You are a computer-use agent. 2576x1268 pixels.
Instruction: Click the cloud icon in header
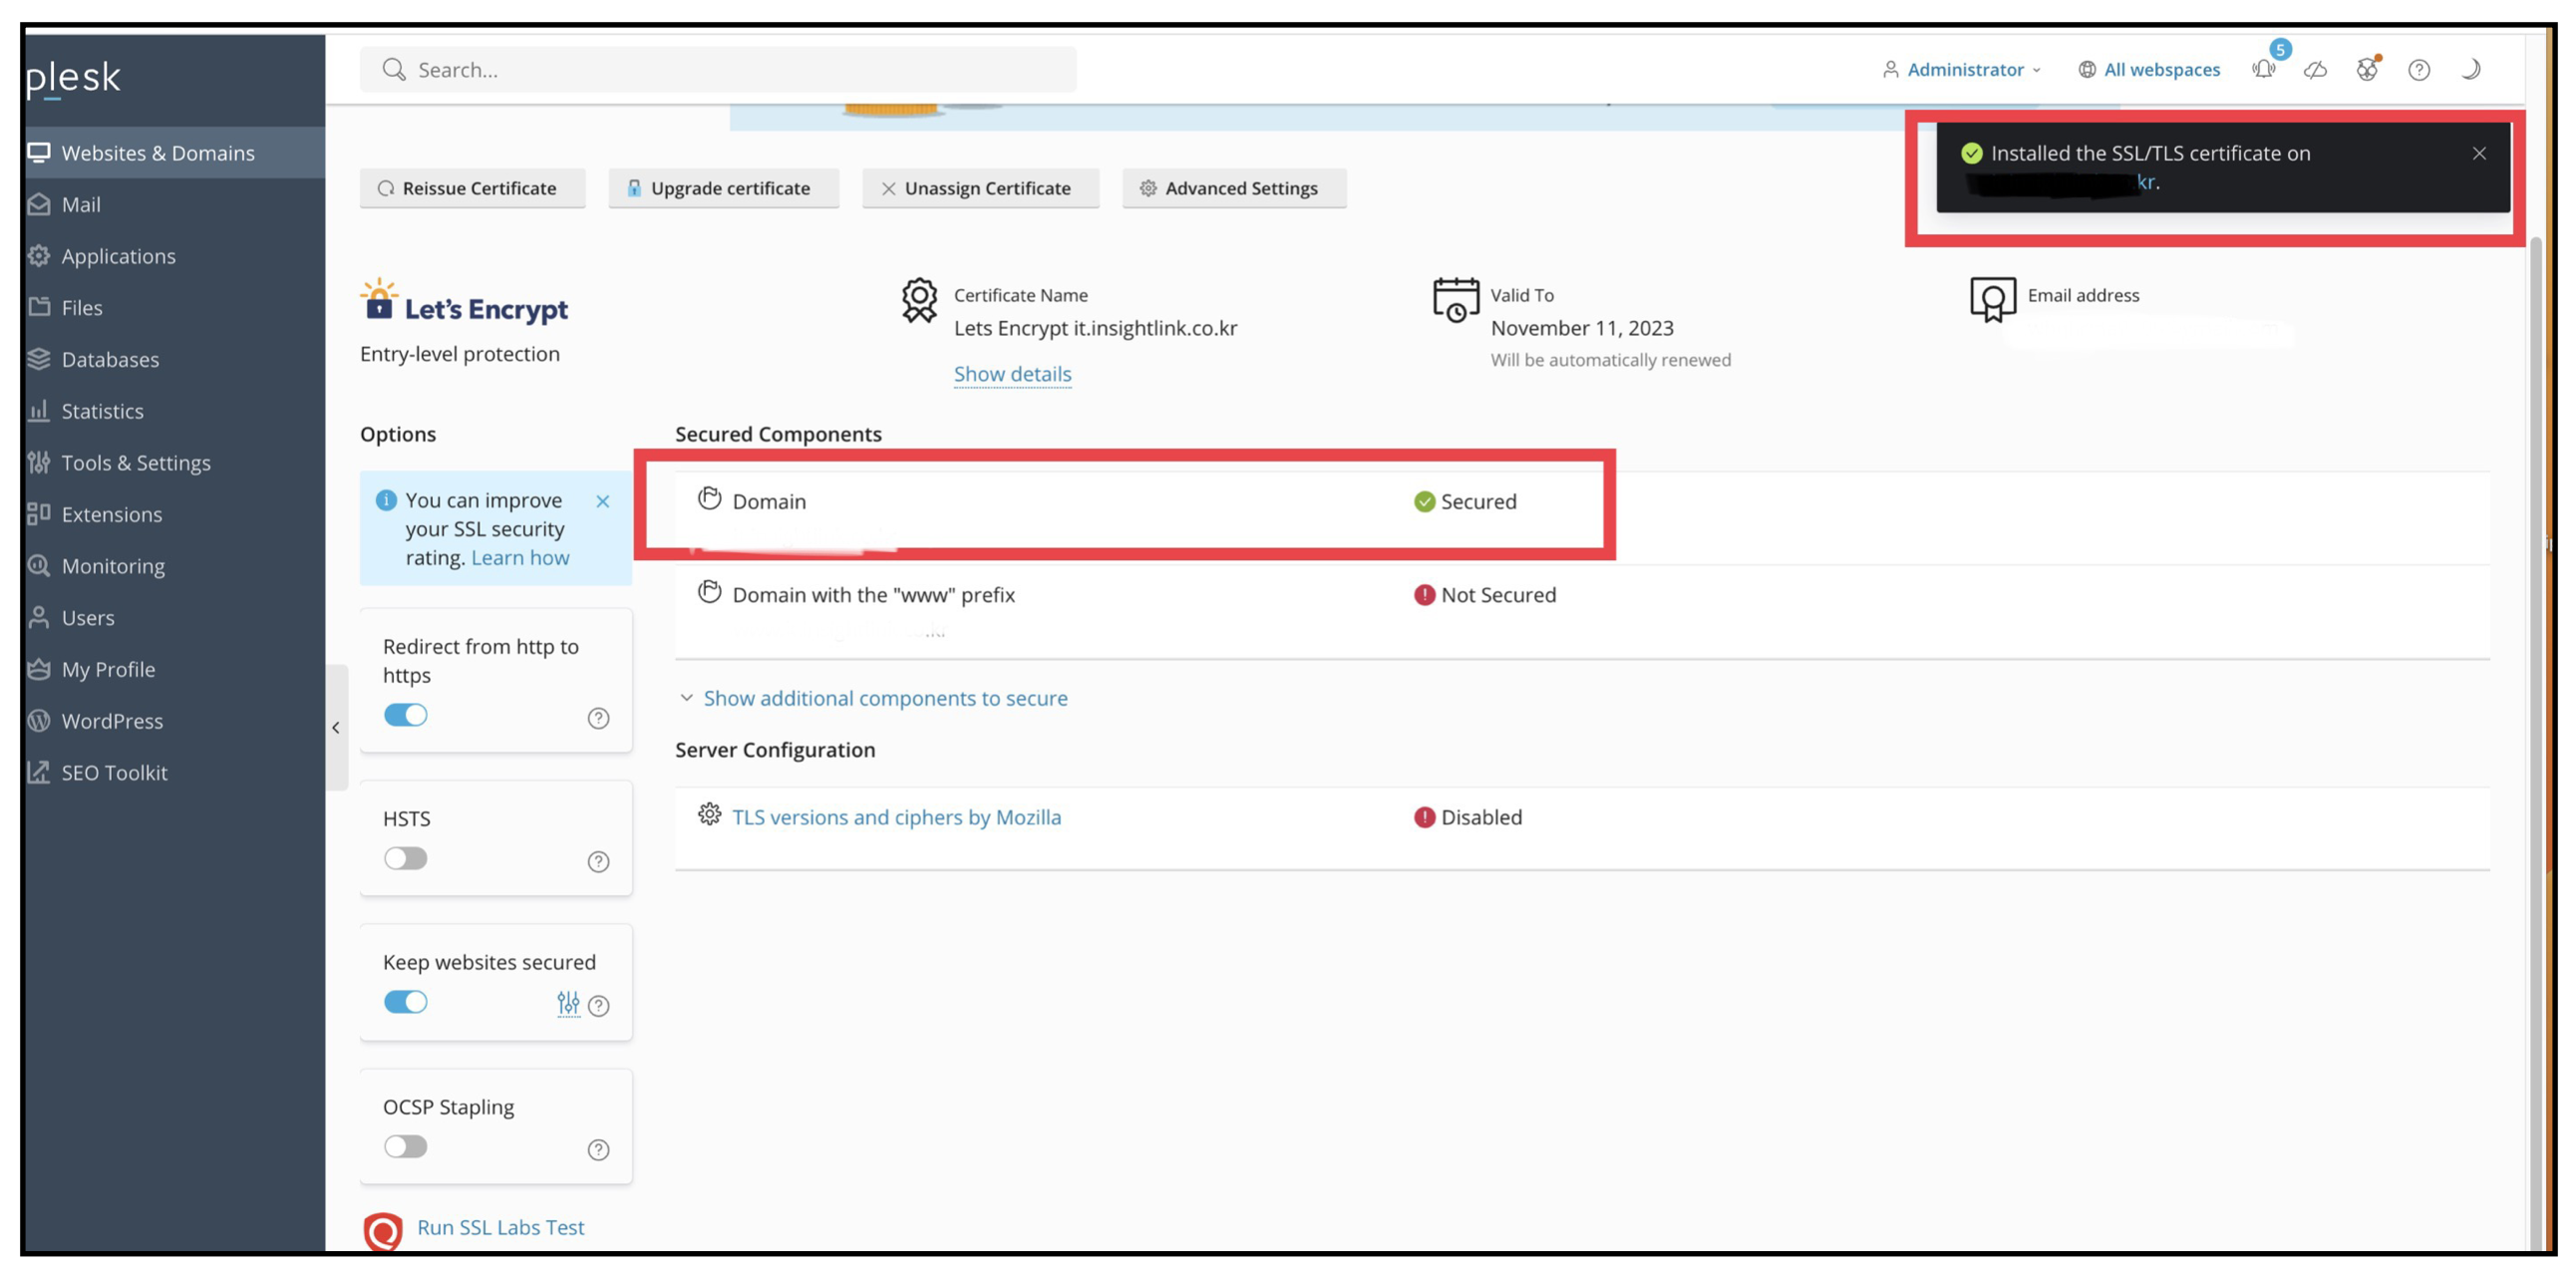click(x=2315, y=69)
